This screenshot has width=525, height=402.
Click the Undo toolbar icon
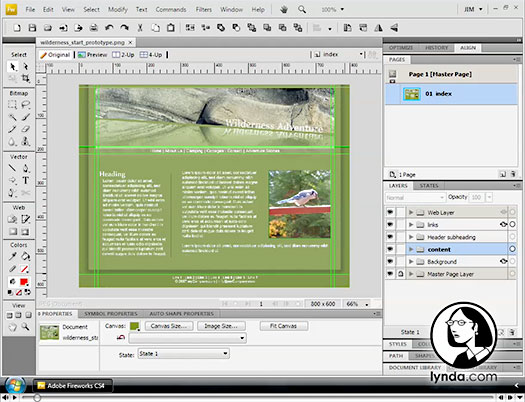pyautogui.click(x=109, y=28)
